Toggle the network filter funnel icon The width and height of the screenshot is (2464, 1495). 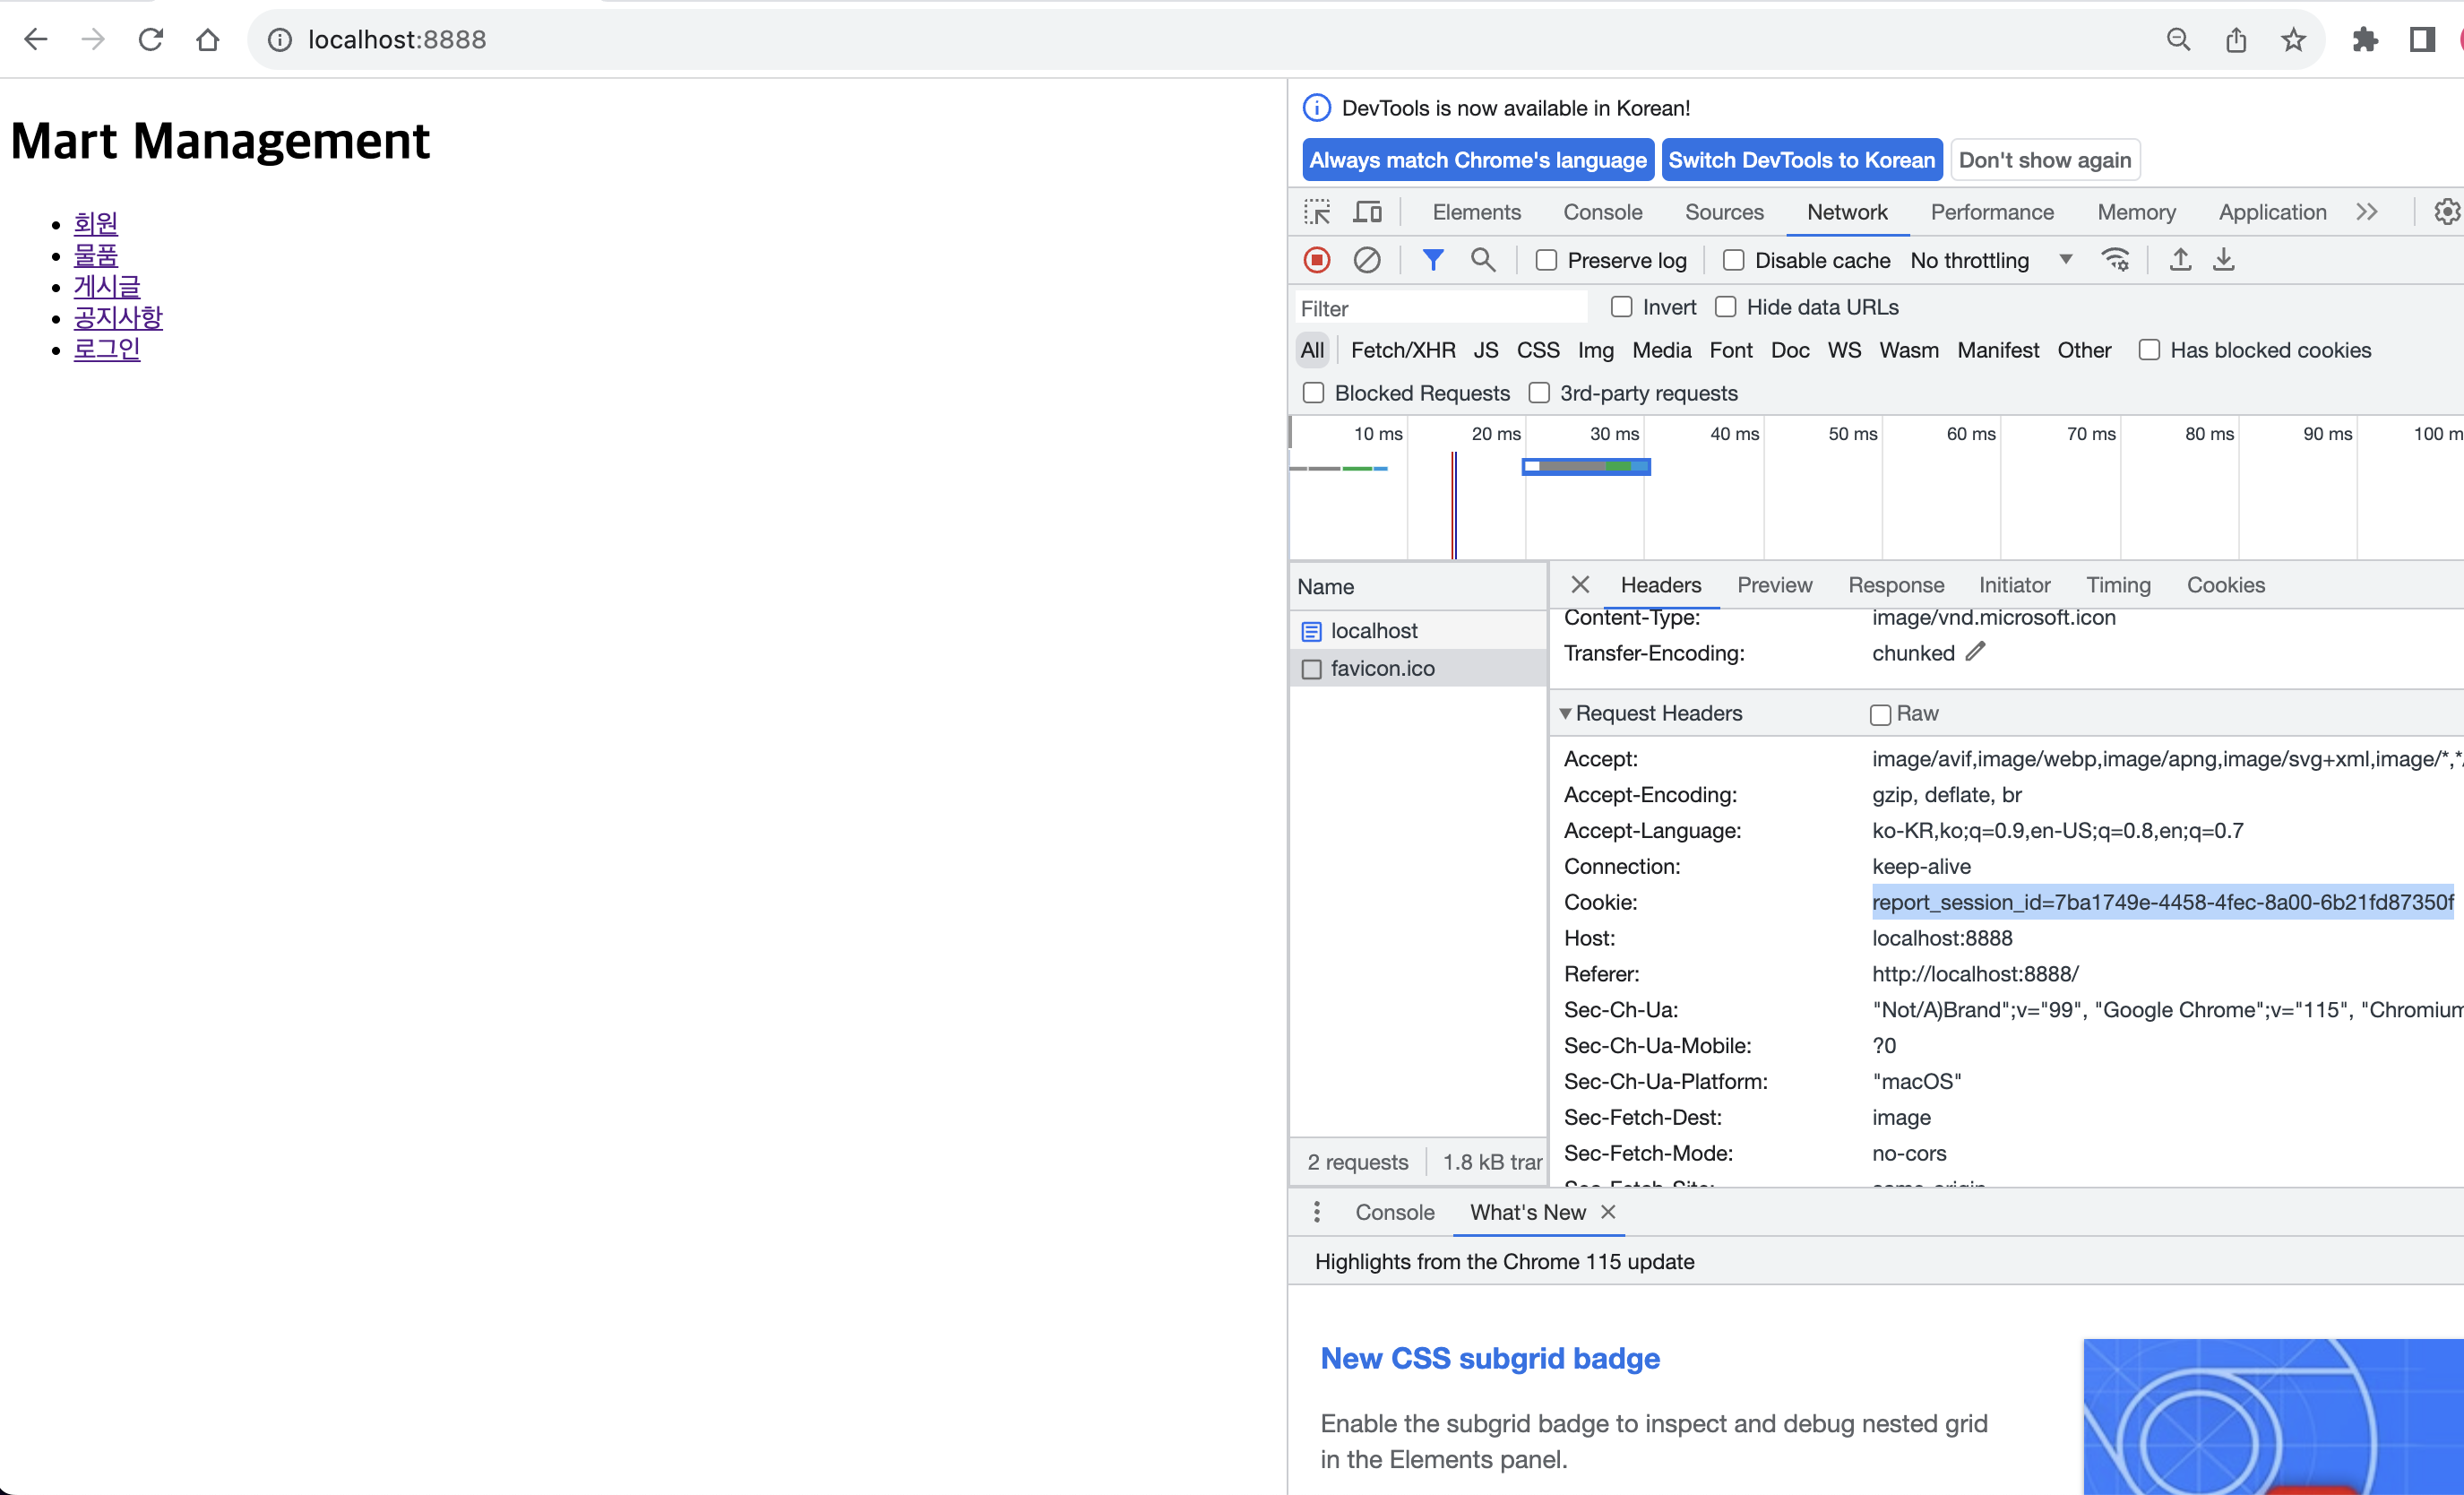click(1432, 260)
